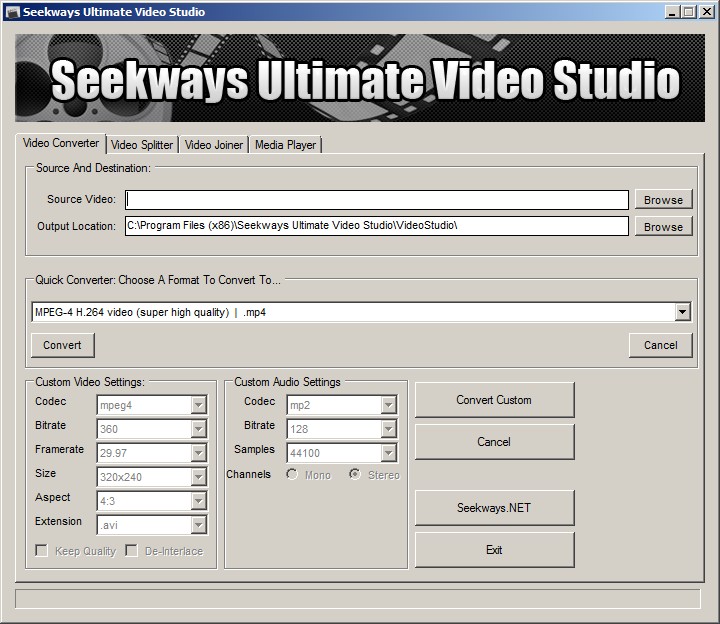
Task: Click the bottom progress bar
Action: [x=358, y=599]
